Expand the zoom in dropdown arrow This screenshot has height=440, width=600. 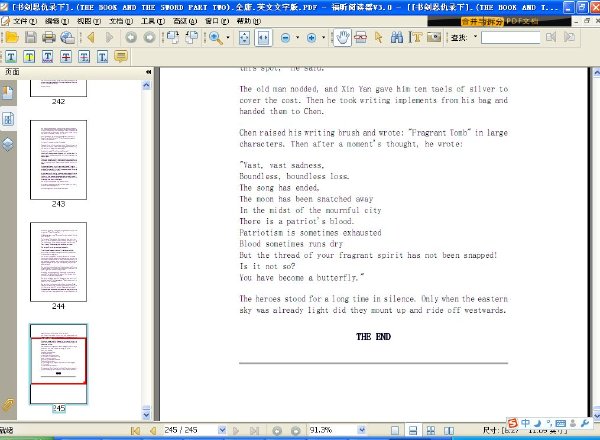(323, 37)
